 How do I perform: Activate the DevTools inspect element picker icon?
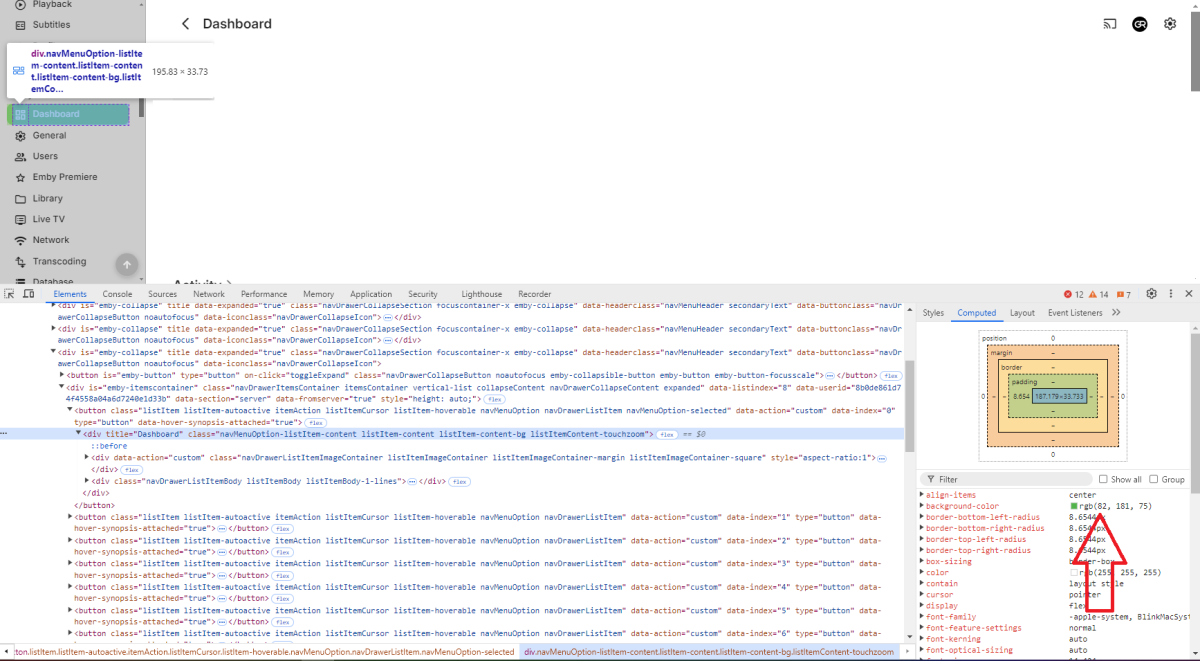pos(10,294)
